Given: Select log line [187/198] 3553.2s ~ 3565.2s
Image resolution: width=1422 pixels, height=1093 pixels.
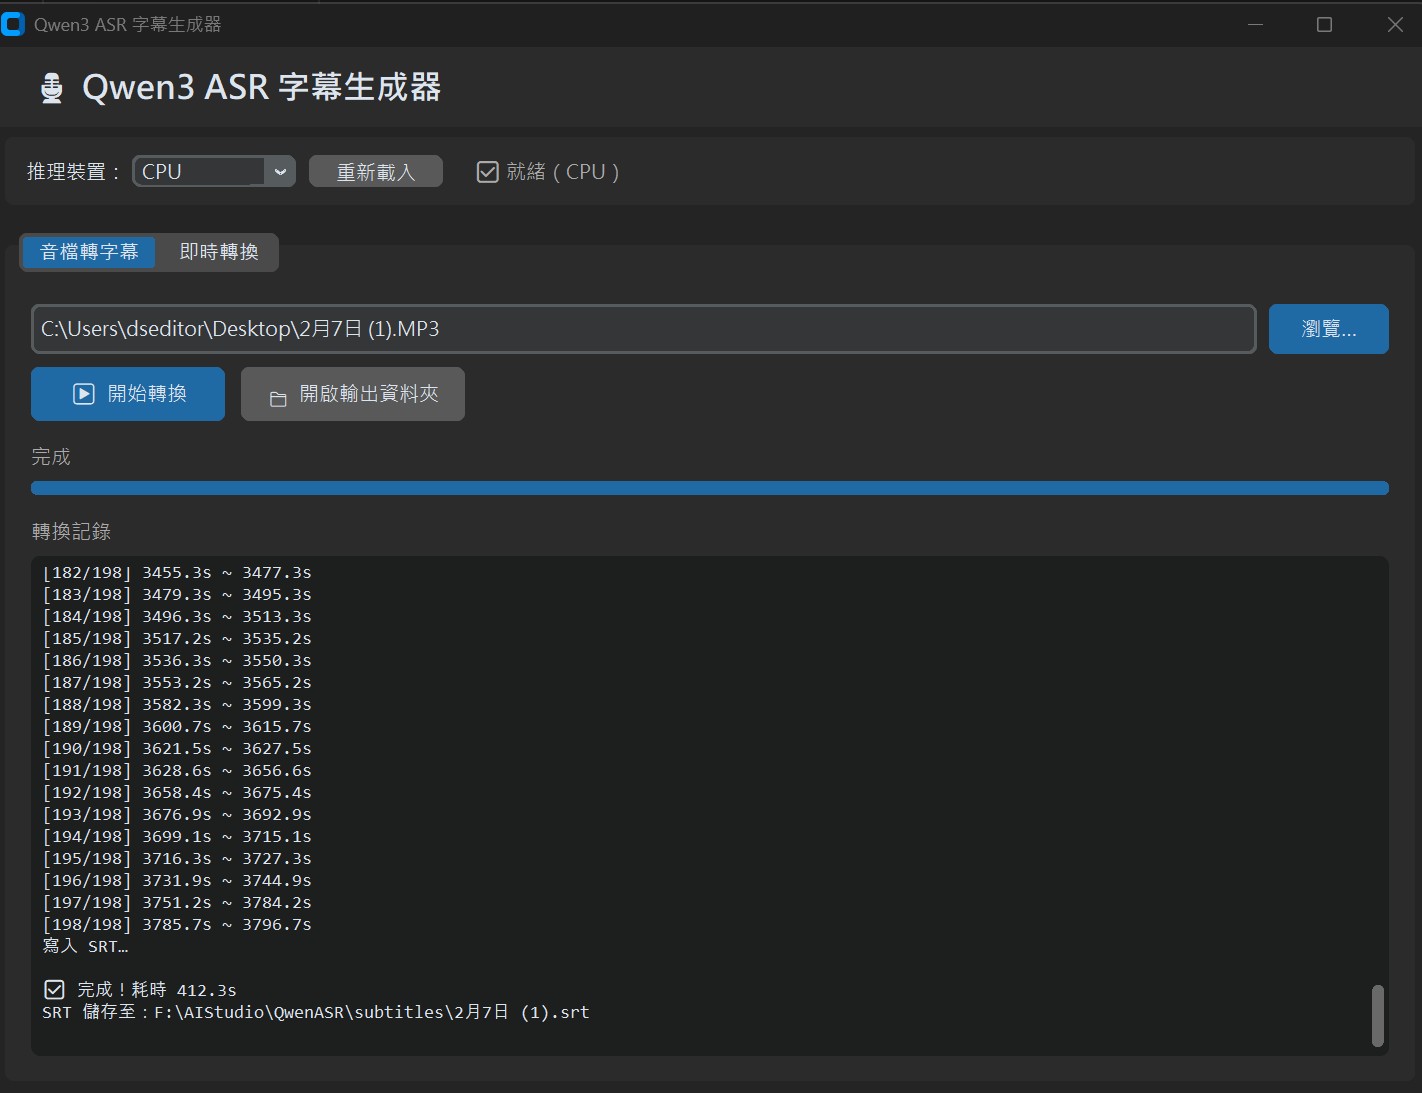Looking at the screenshot, I should [177, 683].
